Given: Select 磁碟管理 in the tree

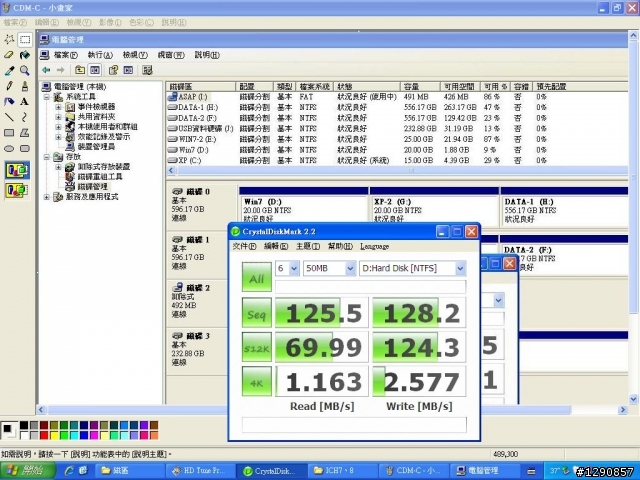Looking at the screenshot, I should click(93, 187).
